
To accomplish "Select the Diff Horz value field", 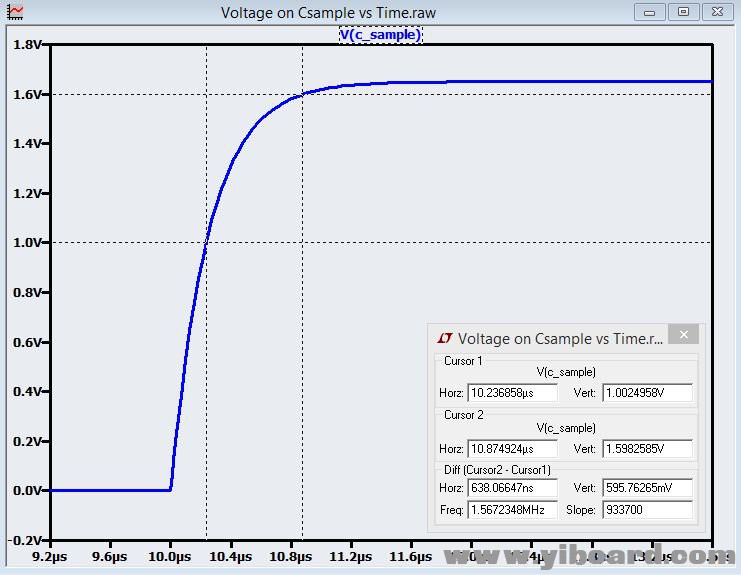I will click(512, 489).
